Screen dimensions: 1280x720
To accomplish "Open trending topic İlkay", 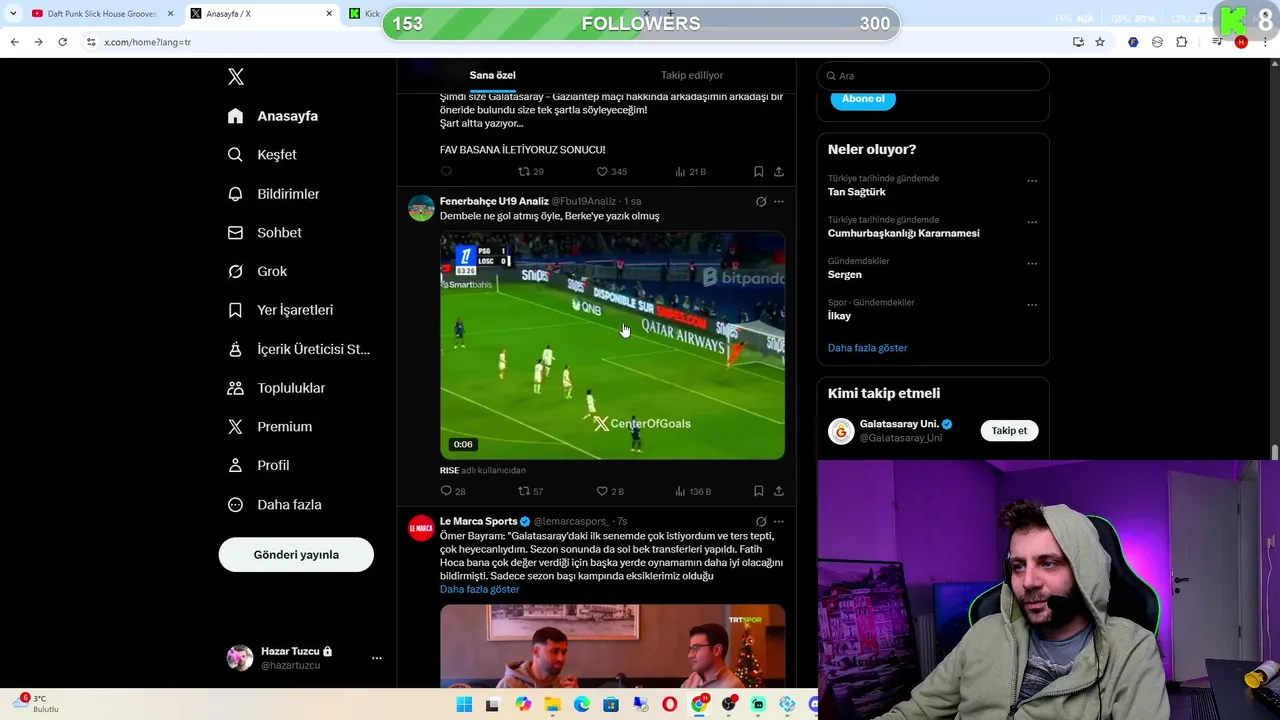I will (839, 316).
